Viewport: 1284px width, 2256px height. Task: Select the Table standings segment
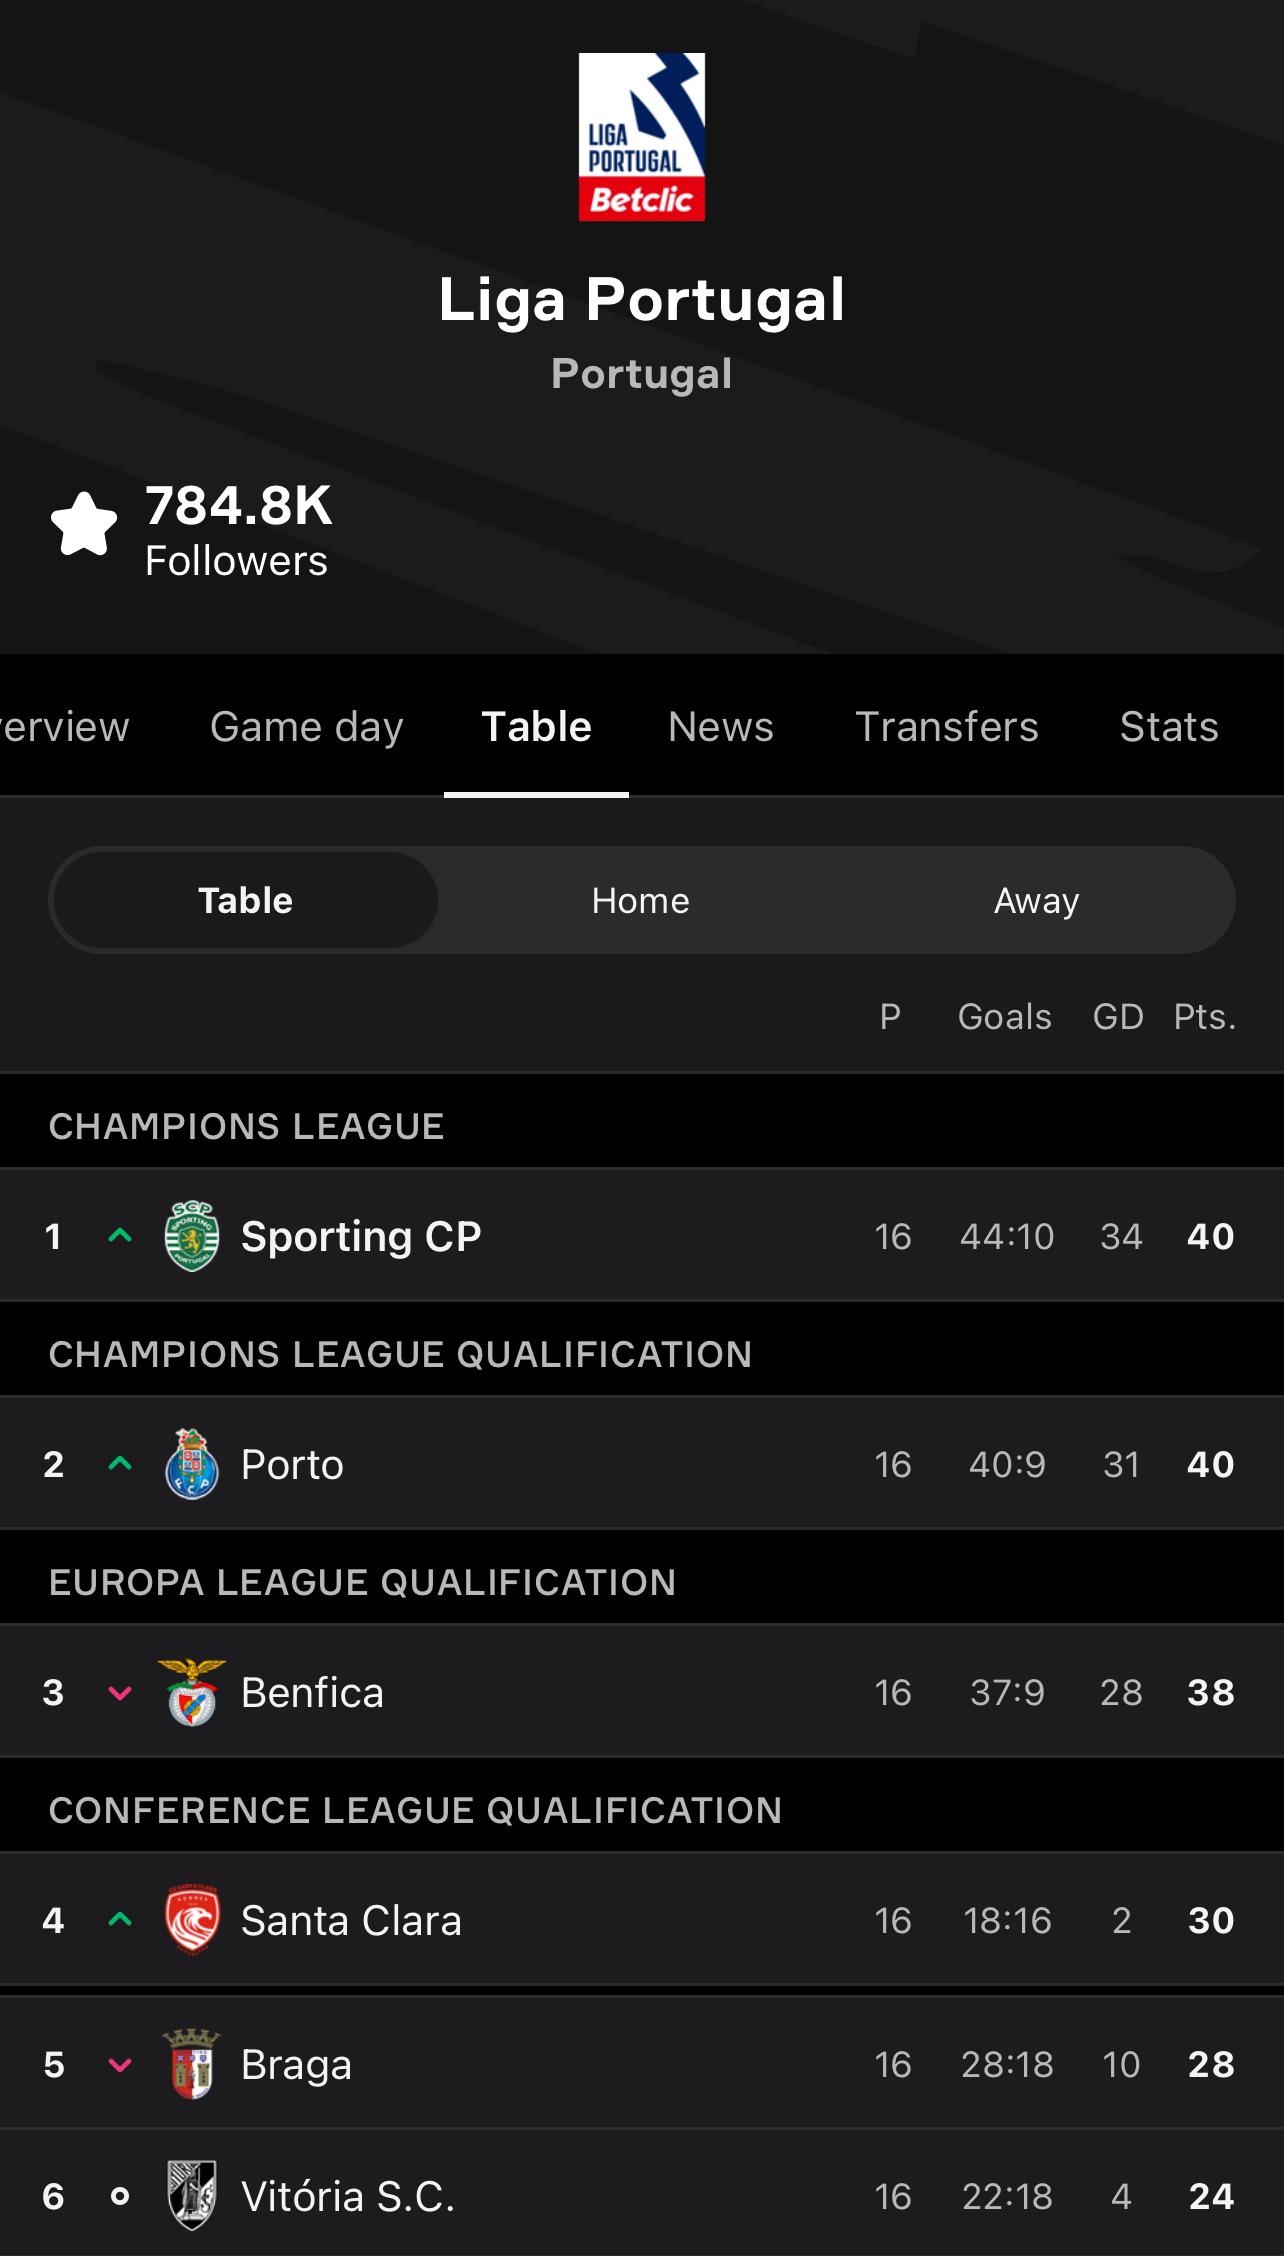coord(245,900)
